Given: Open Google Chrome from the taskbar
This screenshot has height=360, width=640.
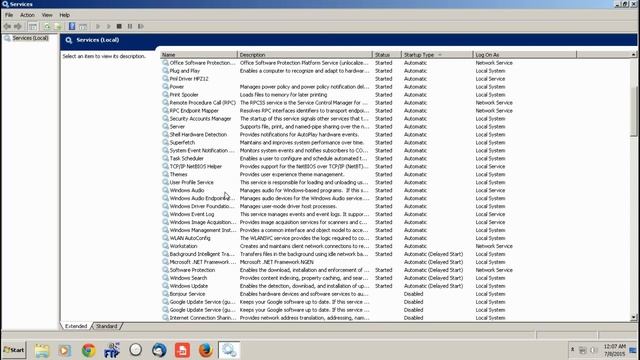Looking at the screenshot, I should click(x=89, y=350).
